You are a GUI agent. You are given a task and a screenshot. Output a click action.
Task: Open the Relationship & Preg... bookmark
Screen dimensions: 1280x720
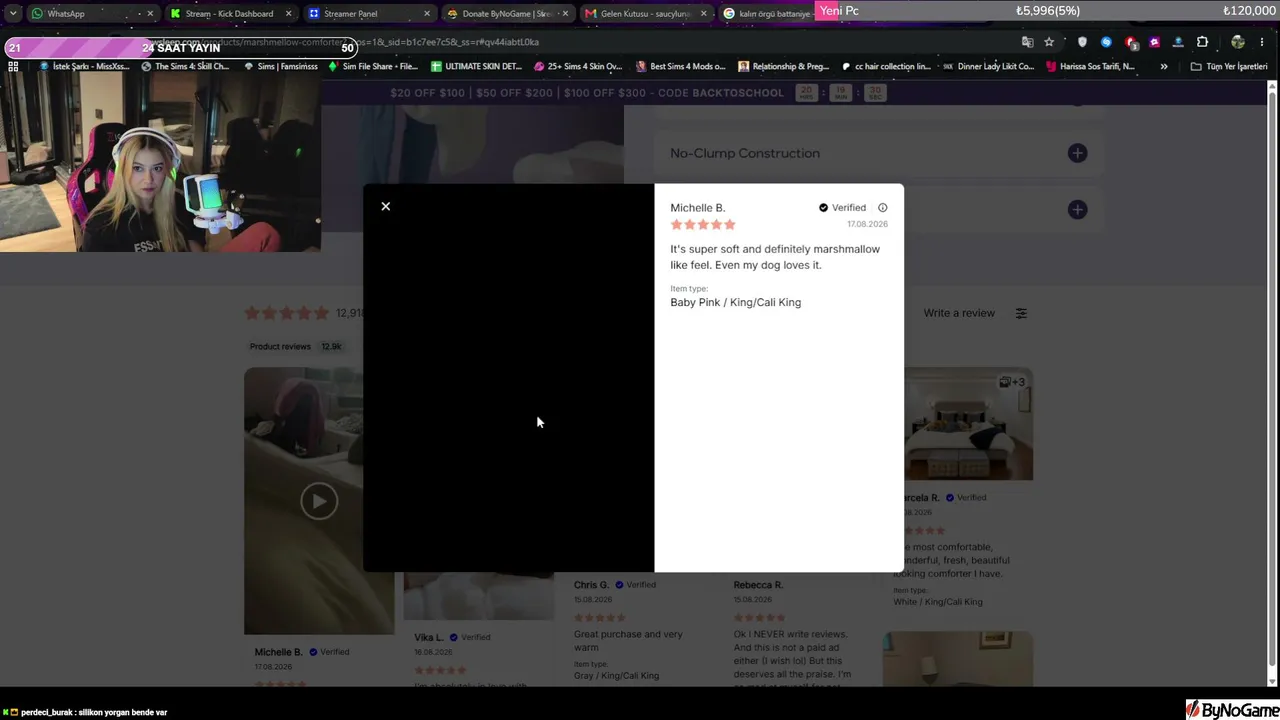(x=784, y=66)
